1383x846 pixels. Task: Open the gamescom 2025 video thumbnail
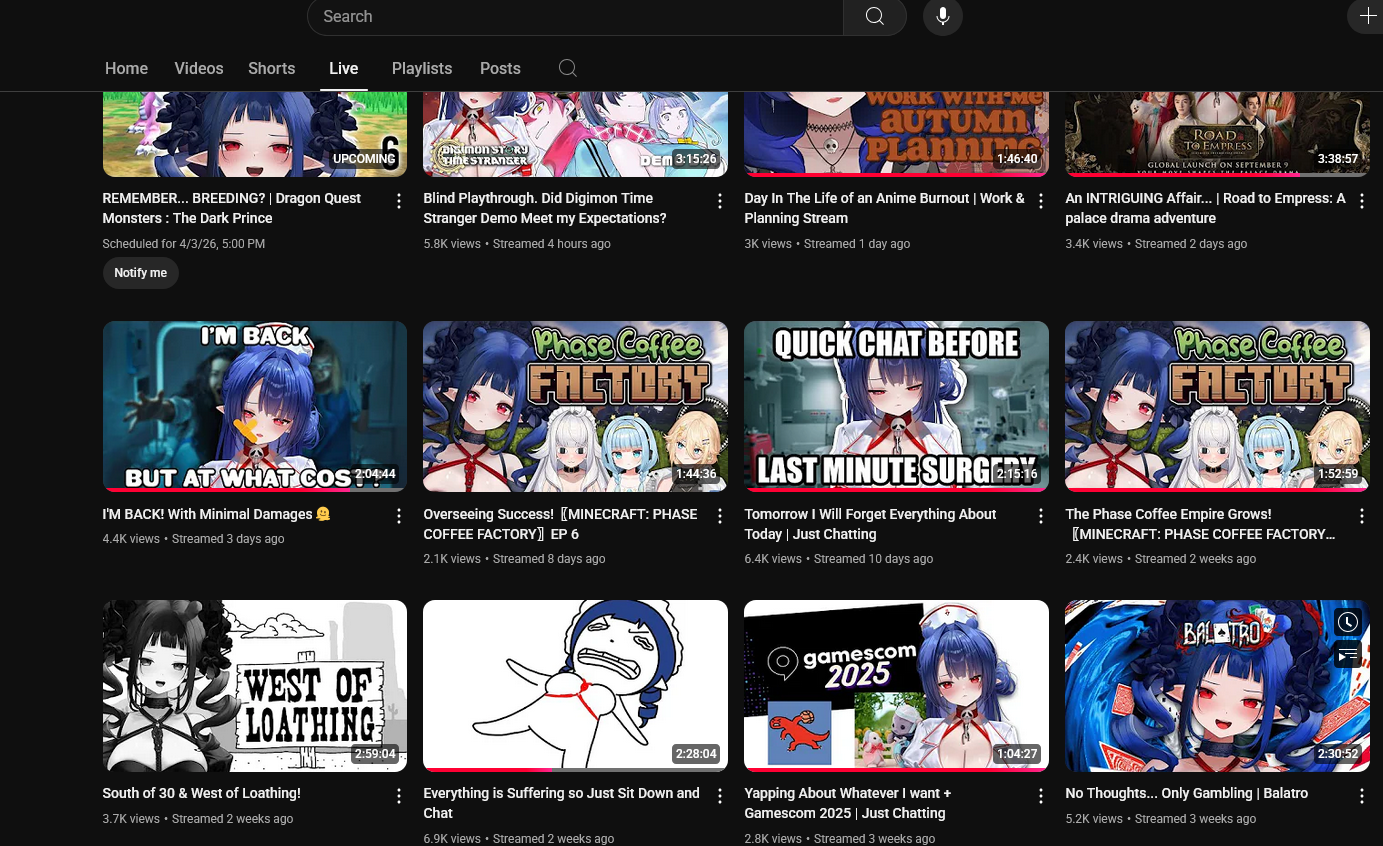(x=896, y=685)
